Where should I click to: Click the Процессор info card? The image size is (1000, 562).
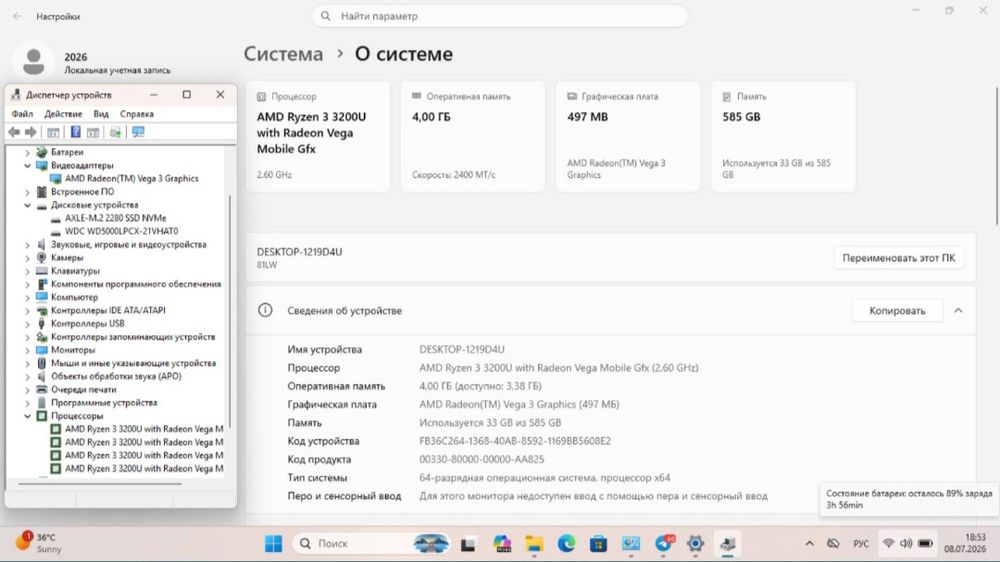[x=318, y=136]
